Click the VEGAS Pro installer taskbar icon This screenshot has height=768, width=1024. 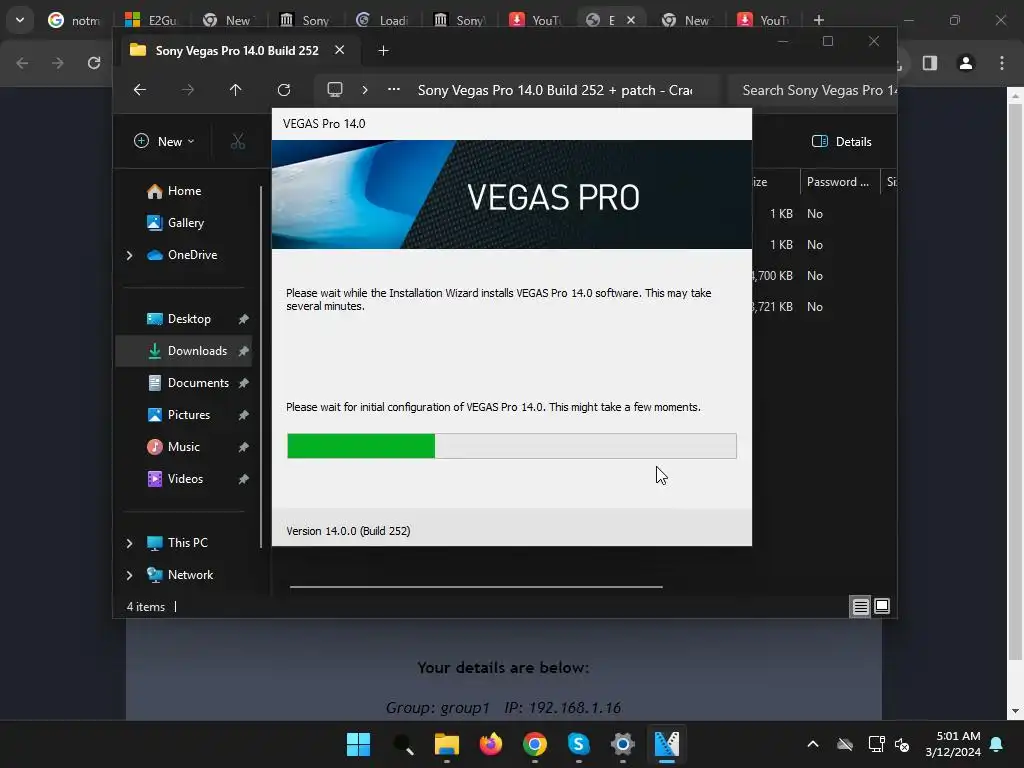[667, 744]
